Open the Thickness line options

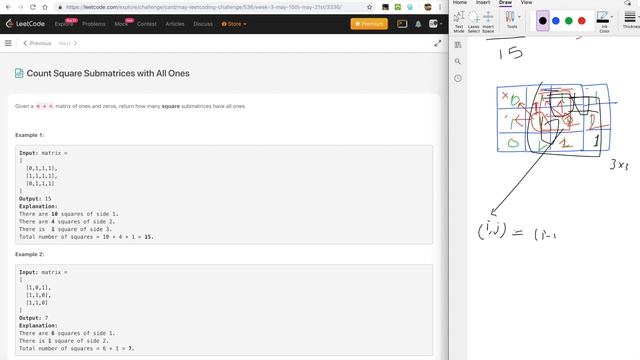point(630,20)
